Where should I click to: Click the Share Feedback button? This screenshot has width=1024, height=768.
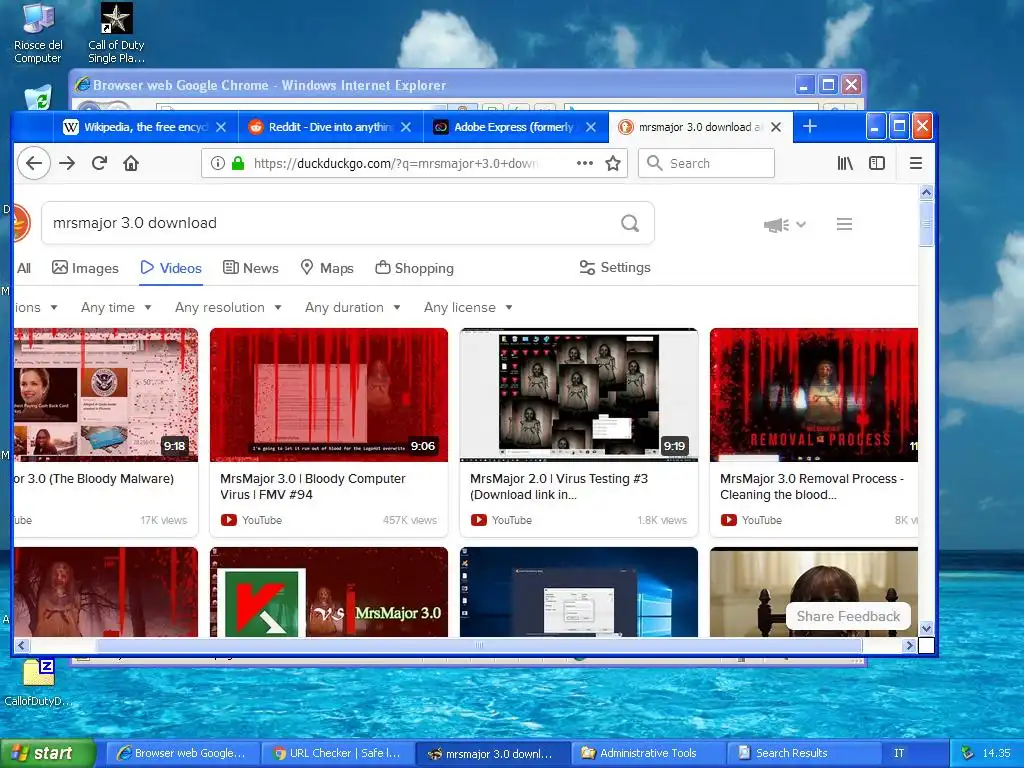pos(848,616)
